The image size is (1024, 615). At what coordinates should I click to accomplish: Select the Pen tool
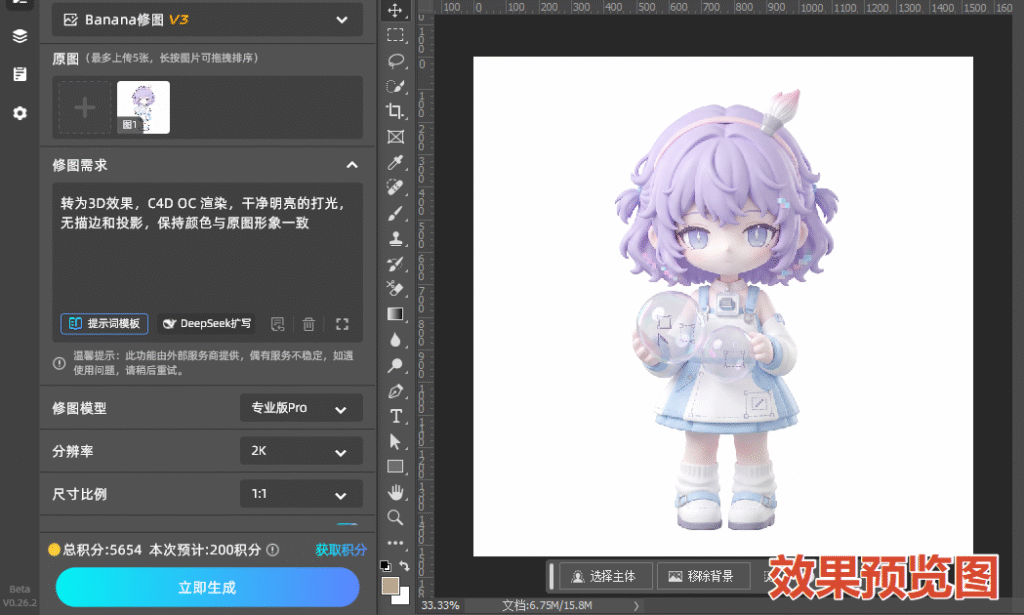point(395,390)
